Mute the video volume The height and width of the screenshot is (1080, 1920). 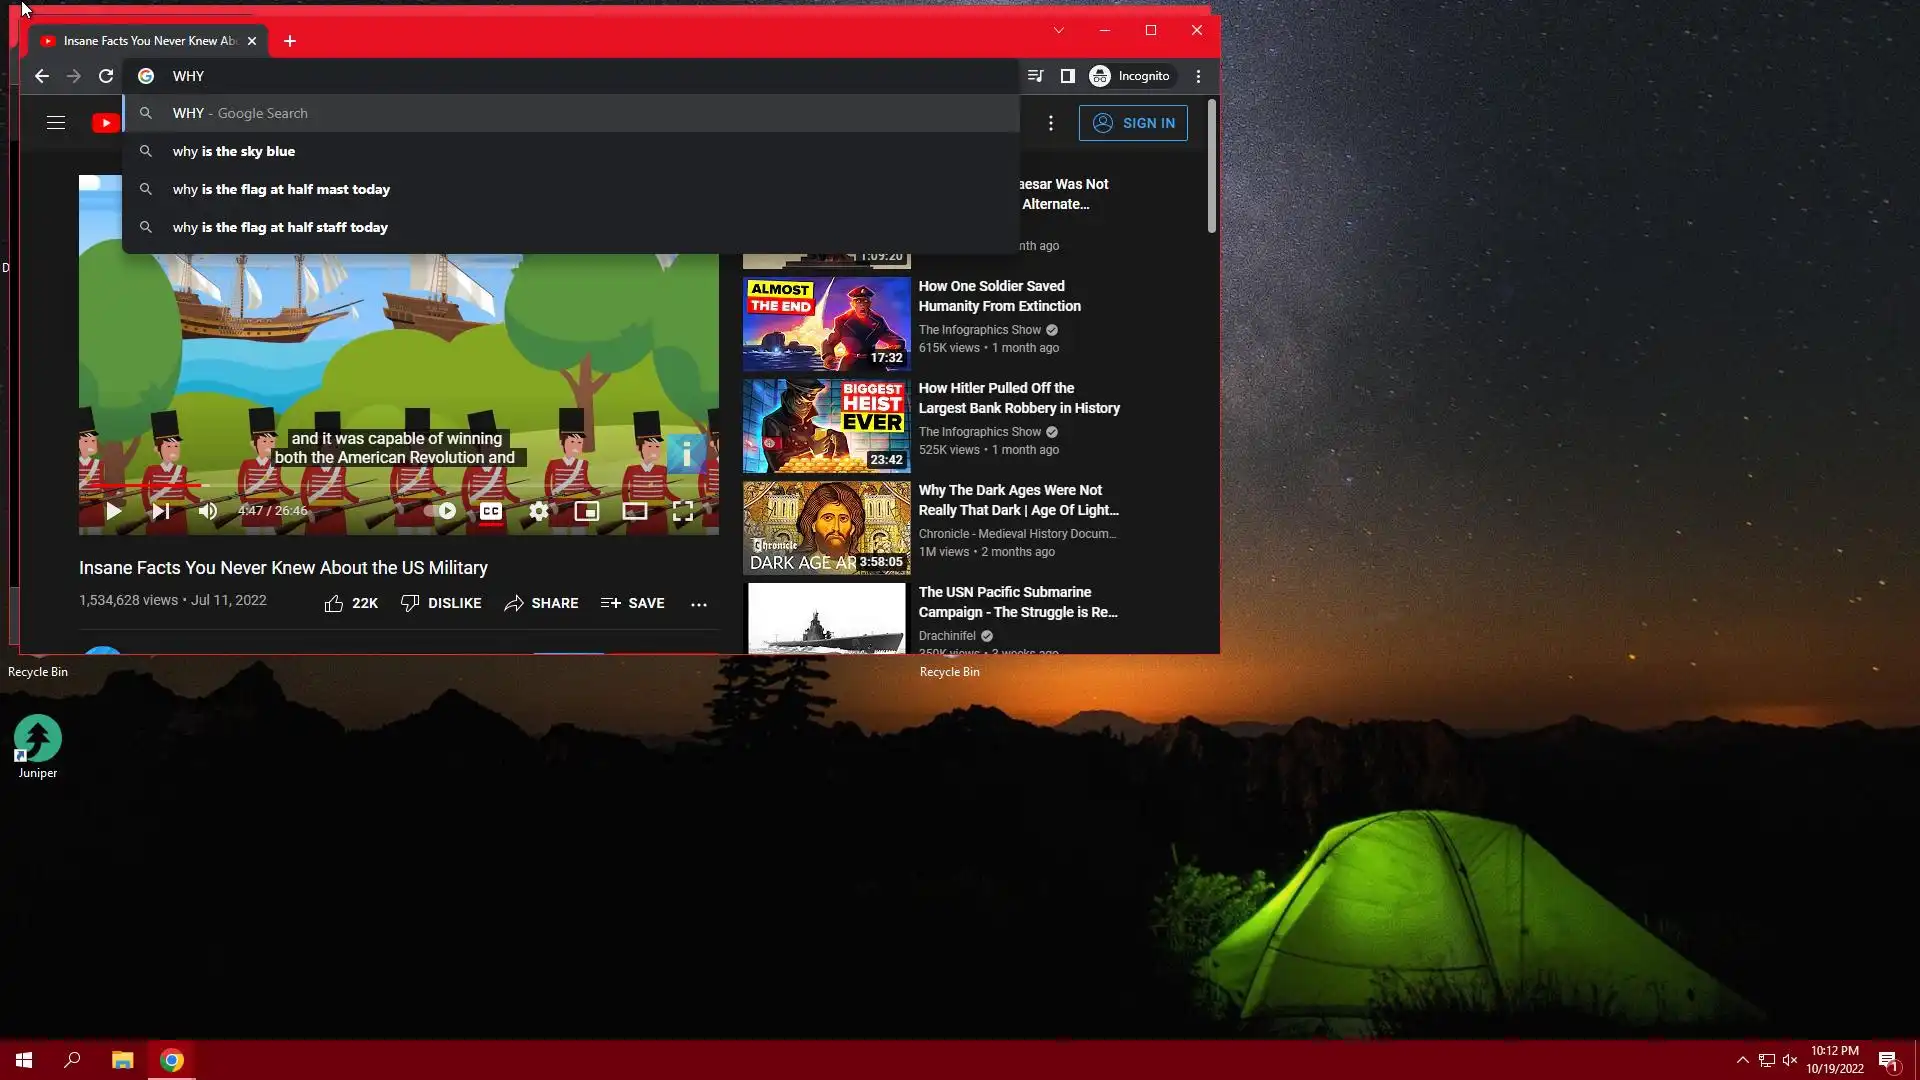(x=207, y=511)
